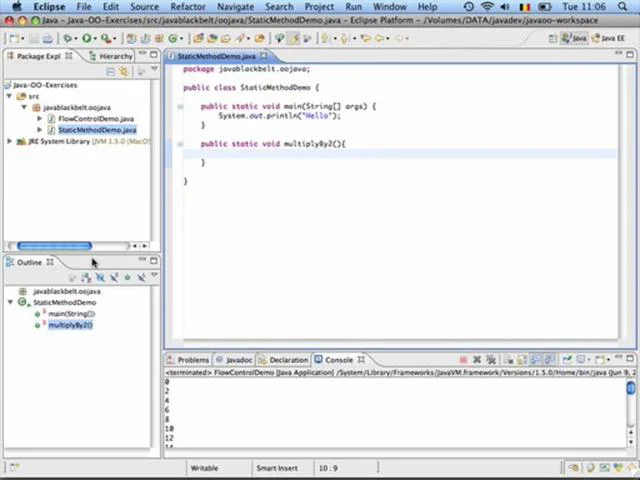The height and width of the screenshot is (480, 640).
Task: Toggle Sort alphabetically in the Outline toolbar
Action: [x=86, y=278]
